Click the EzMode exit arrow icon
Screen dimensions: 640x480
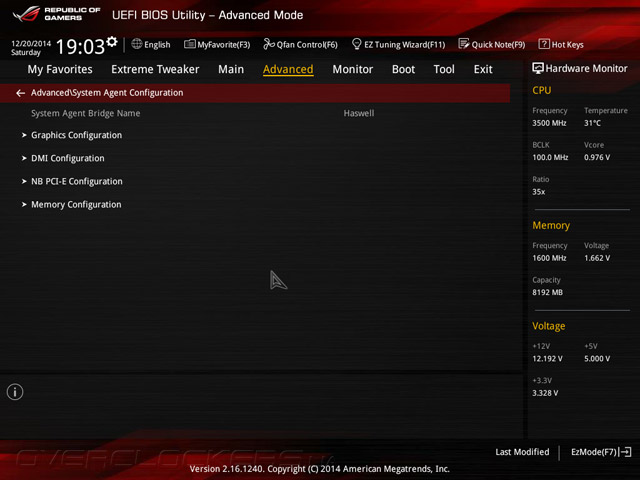click(626, 452)
